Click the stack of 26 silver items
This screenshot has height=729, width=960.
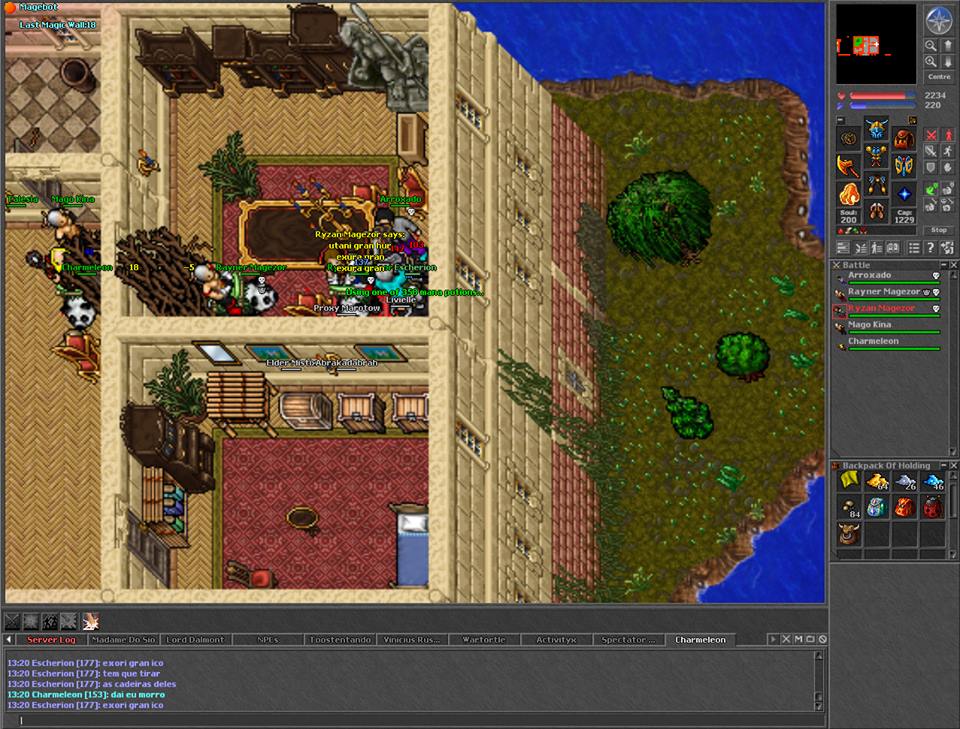(x=905, y=480)
